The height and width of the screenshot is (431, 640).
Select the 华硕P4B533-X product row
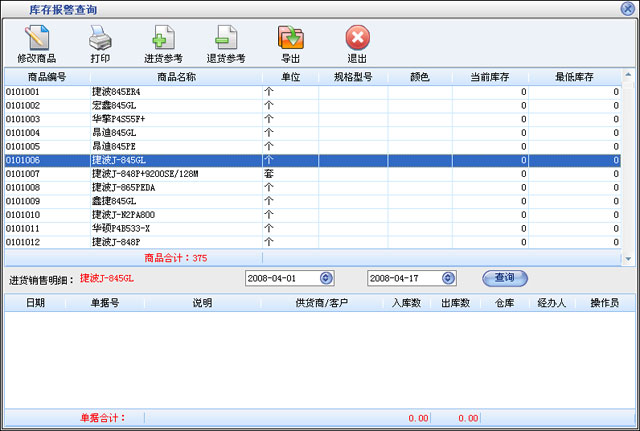(x=150, y=228)
